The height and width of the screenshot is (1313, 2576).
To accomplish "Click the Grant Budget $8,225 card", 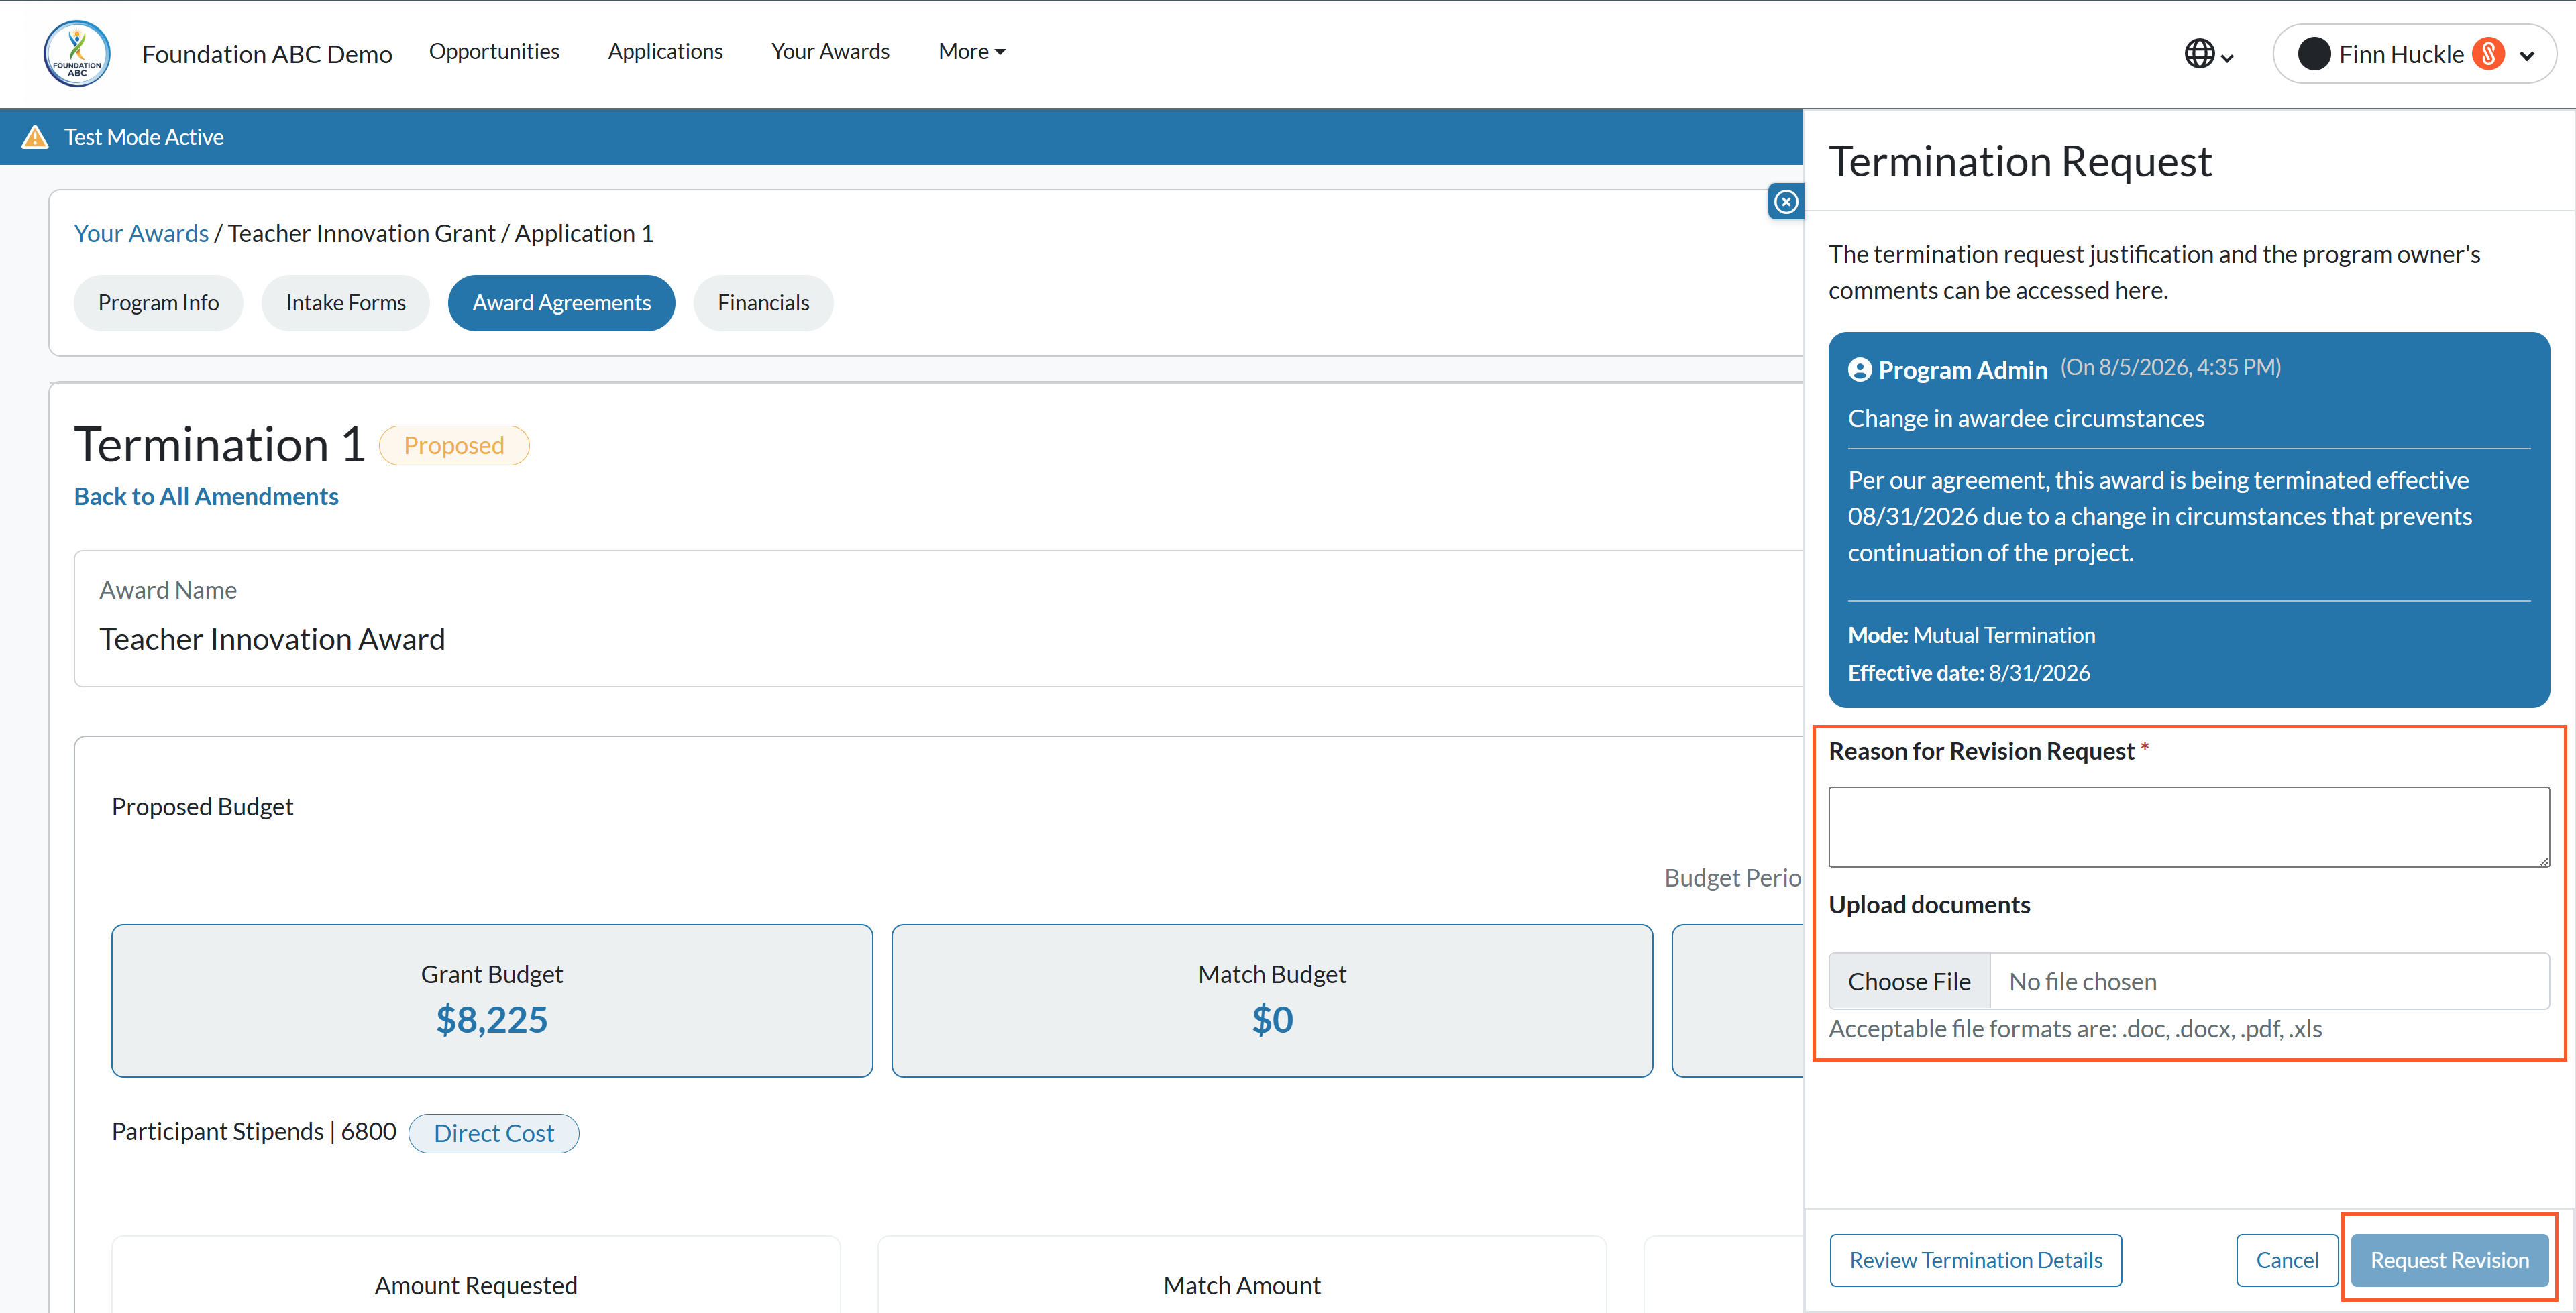I will point(492,1000).
